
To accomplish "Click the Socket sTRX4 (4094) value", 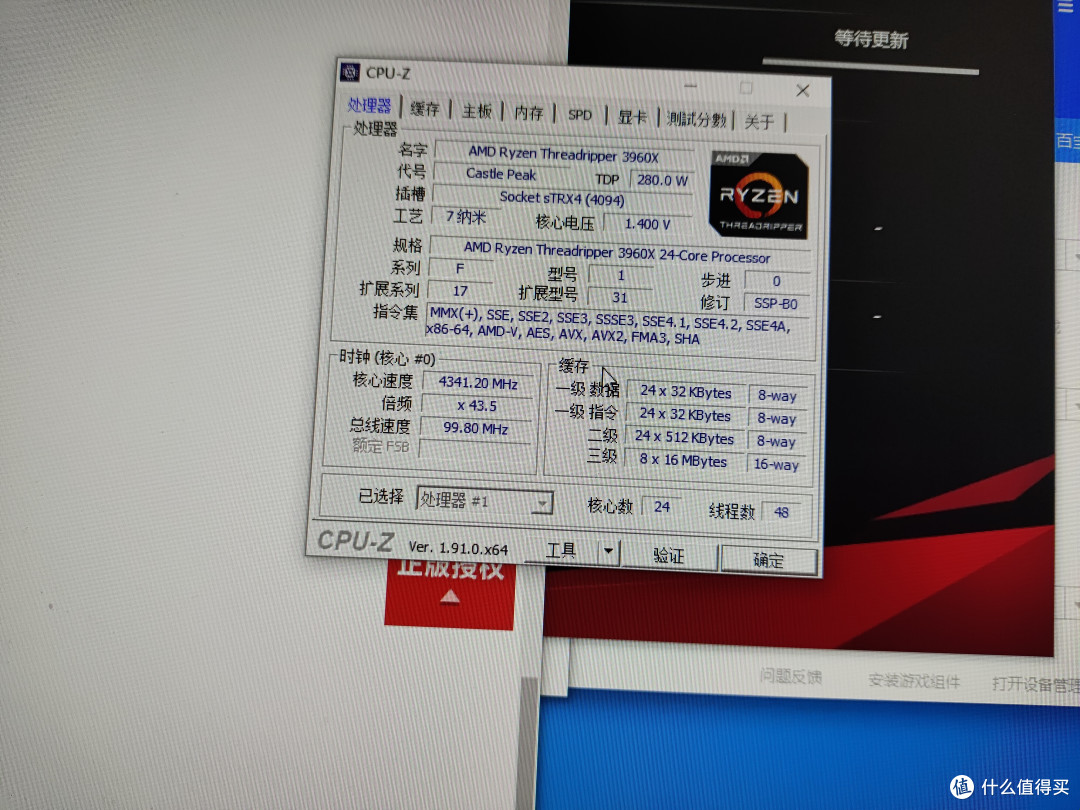I will (562, 198).
